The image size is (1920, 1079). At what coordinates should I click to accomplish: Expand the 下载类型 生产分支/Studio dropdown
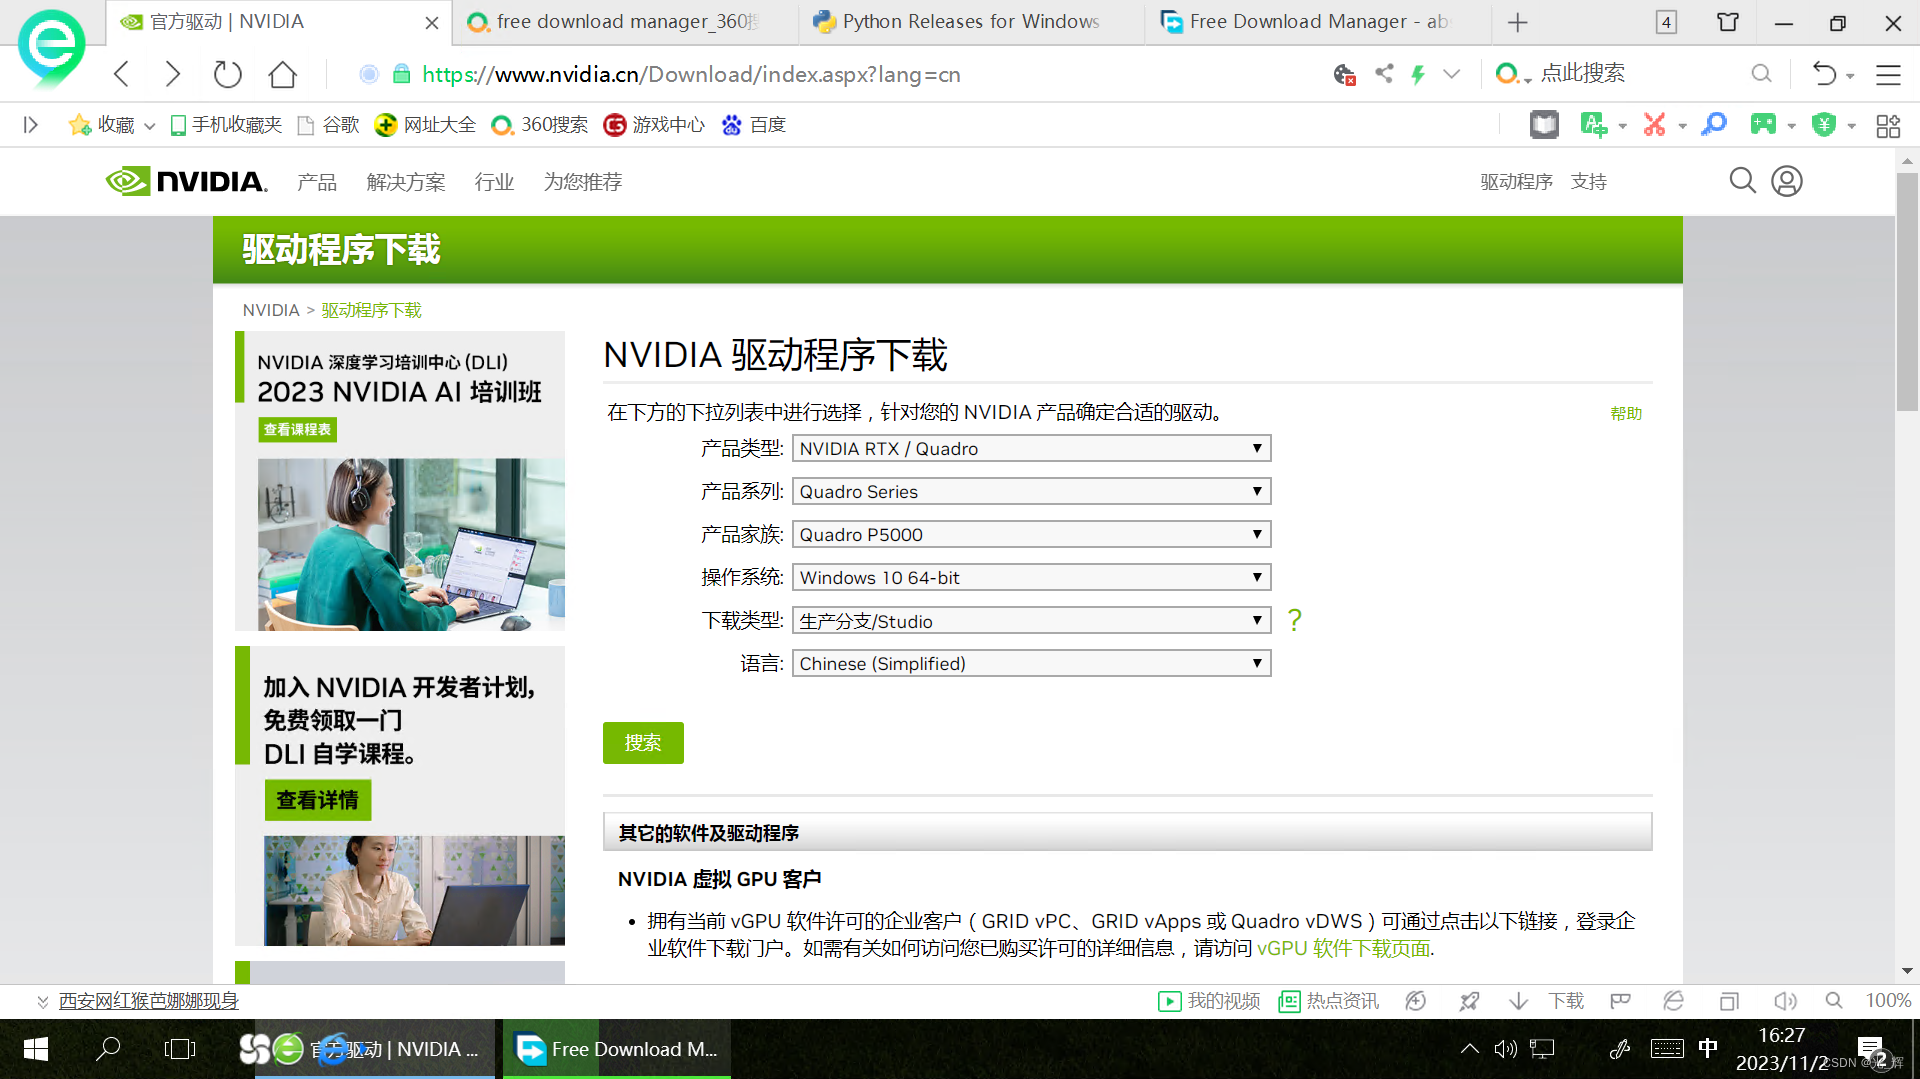coord(1031,621)
